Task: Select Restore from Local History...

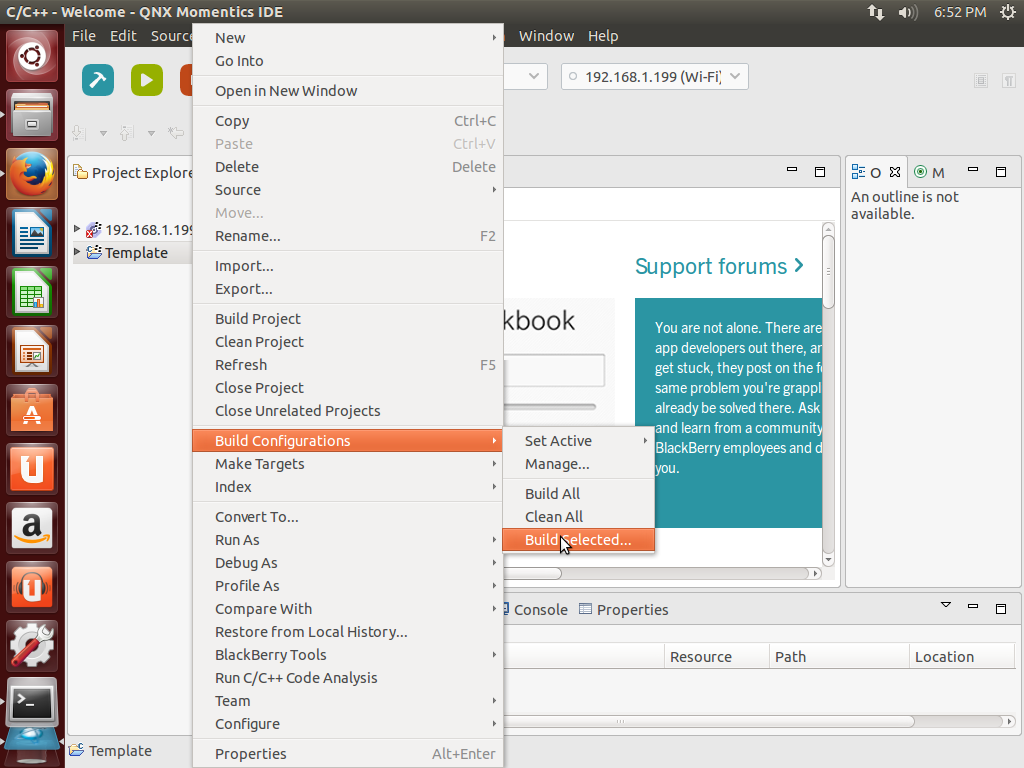Action: coord(348,632)
